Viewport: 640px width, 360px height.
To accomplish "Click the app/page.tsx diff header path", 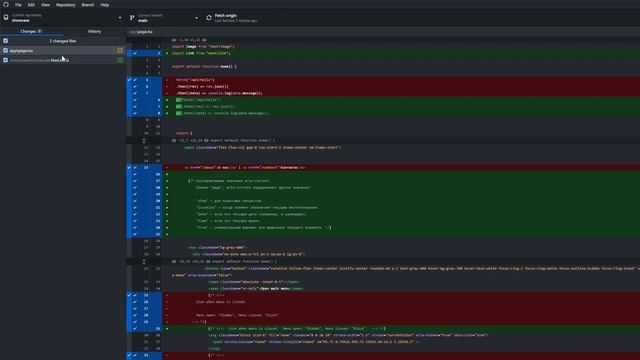I will click(x=141, y=31).
